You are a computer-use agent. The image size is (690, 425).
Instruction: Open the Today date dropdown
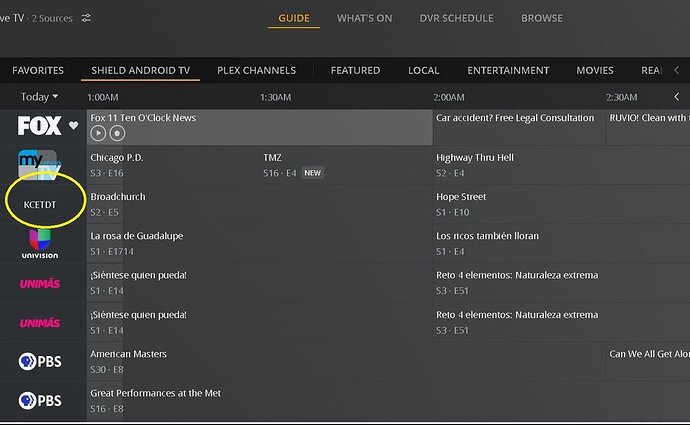point(40,97)
